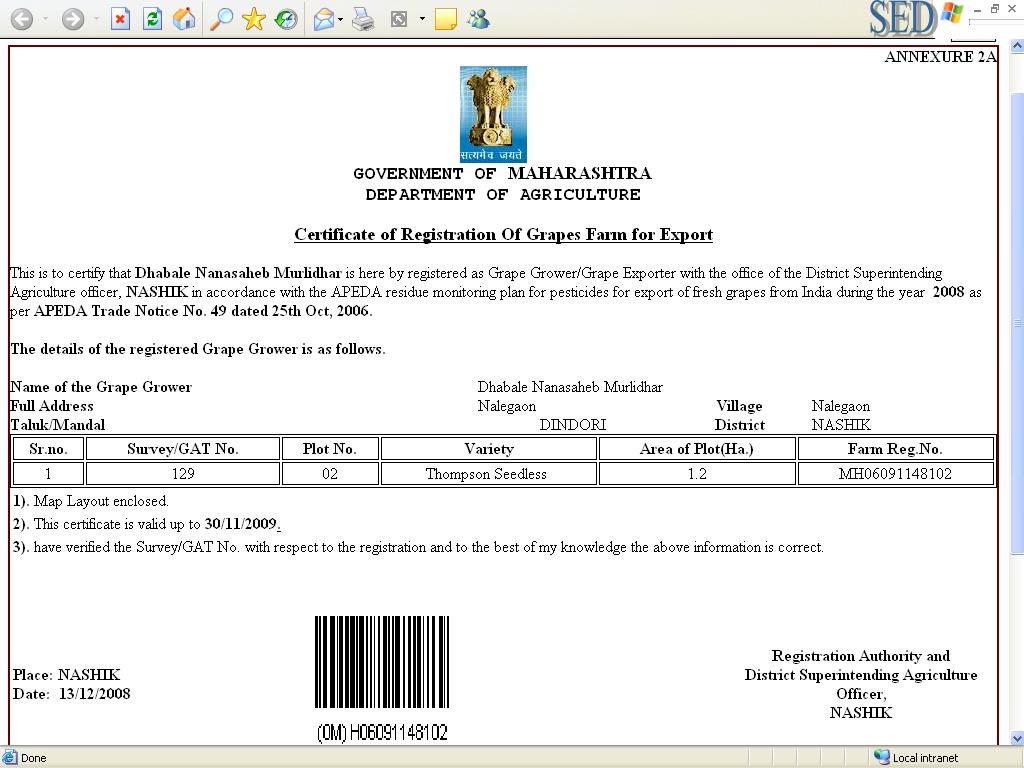Viewport: 1024px width, 768px height.
Task: Click the Taluk/Mandal label
Action: pyautogui.click(x=58, y=425)
